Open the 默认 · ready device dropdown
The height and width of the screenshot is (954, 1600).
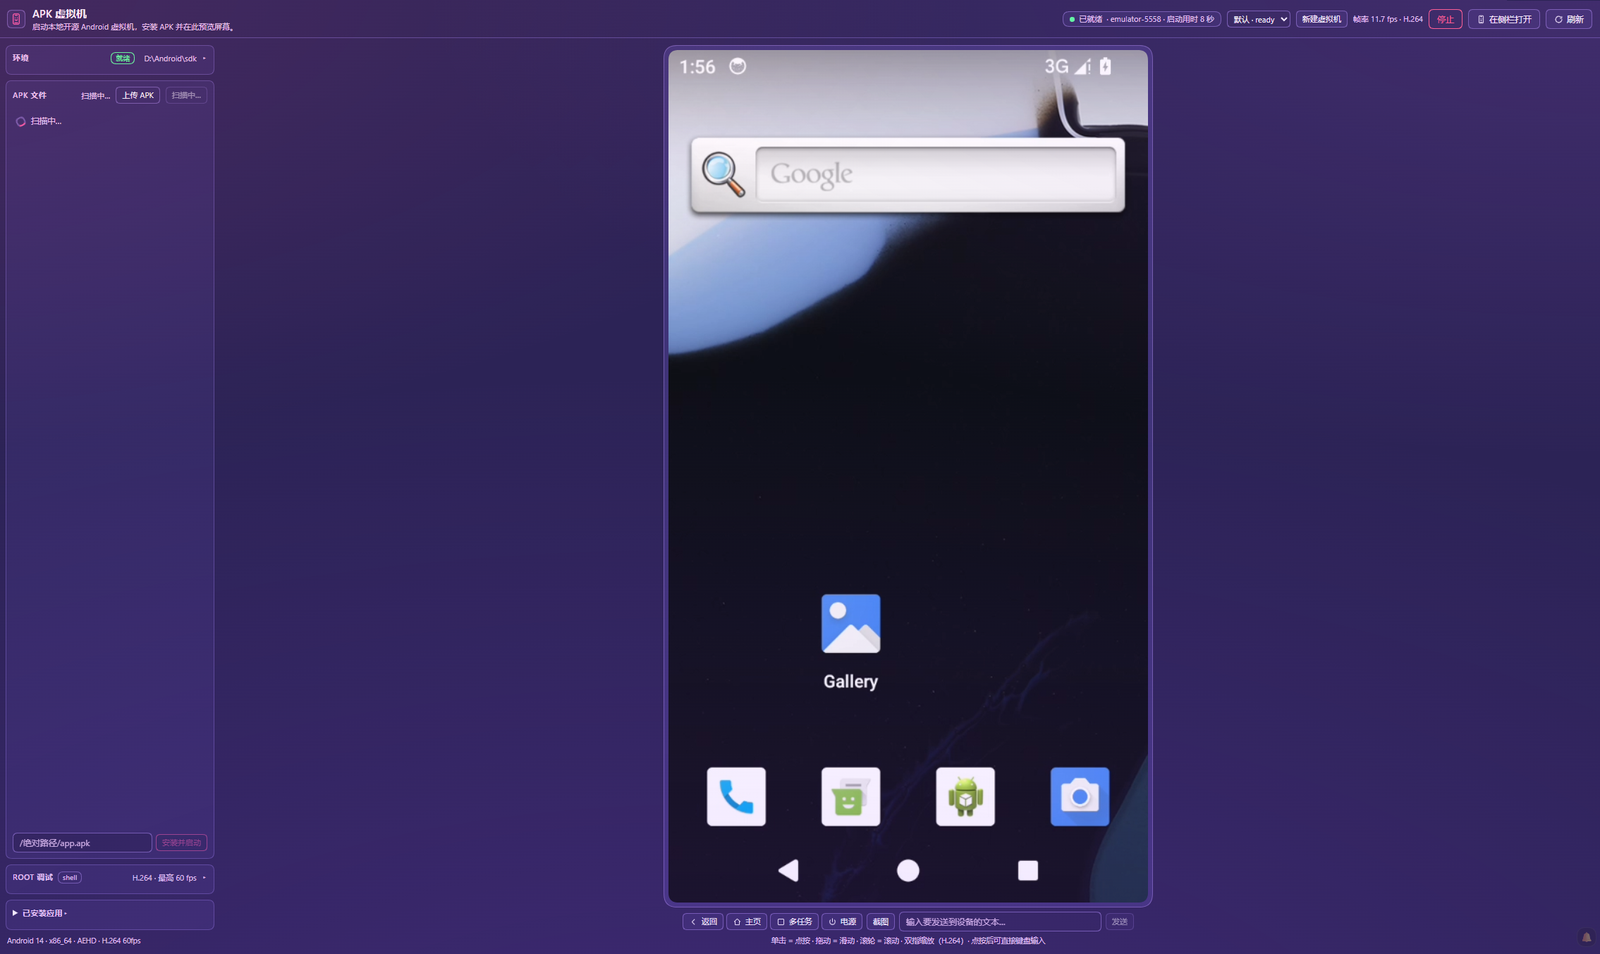click(1259, 19)
